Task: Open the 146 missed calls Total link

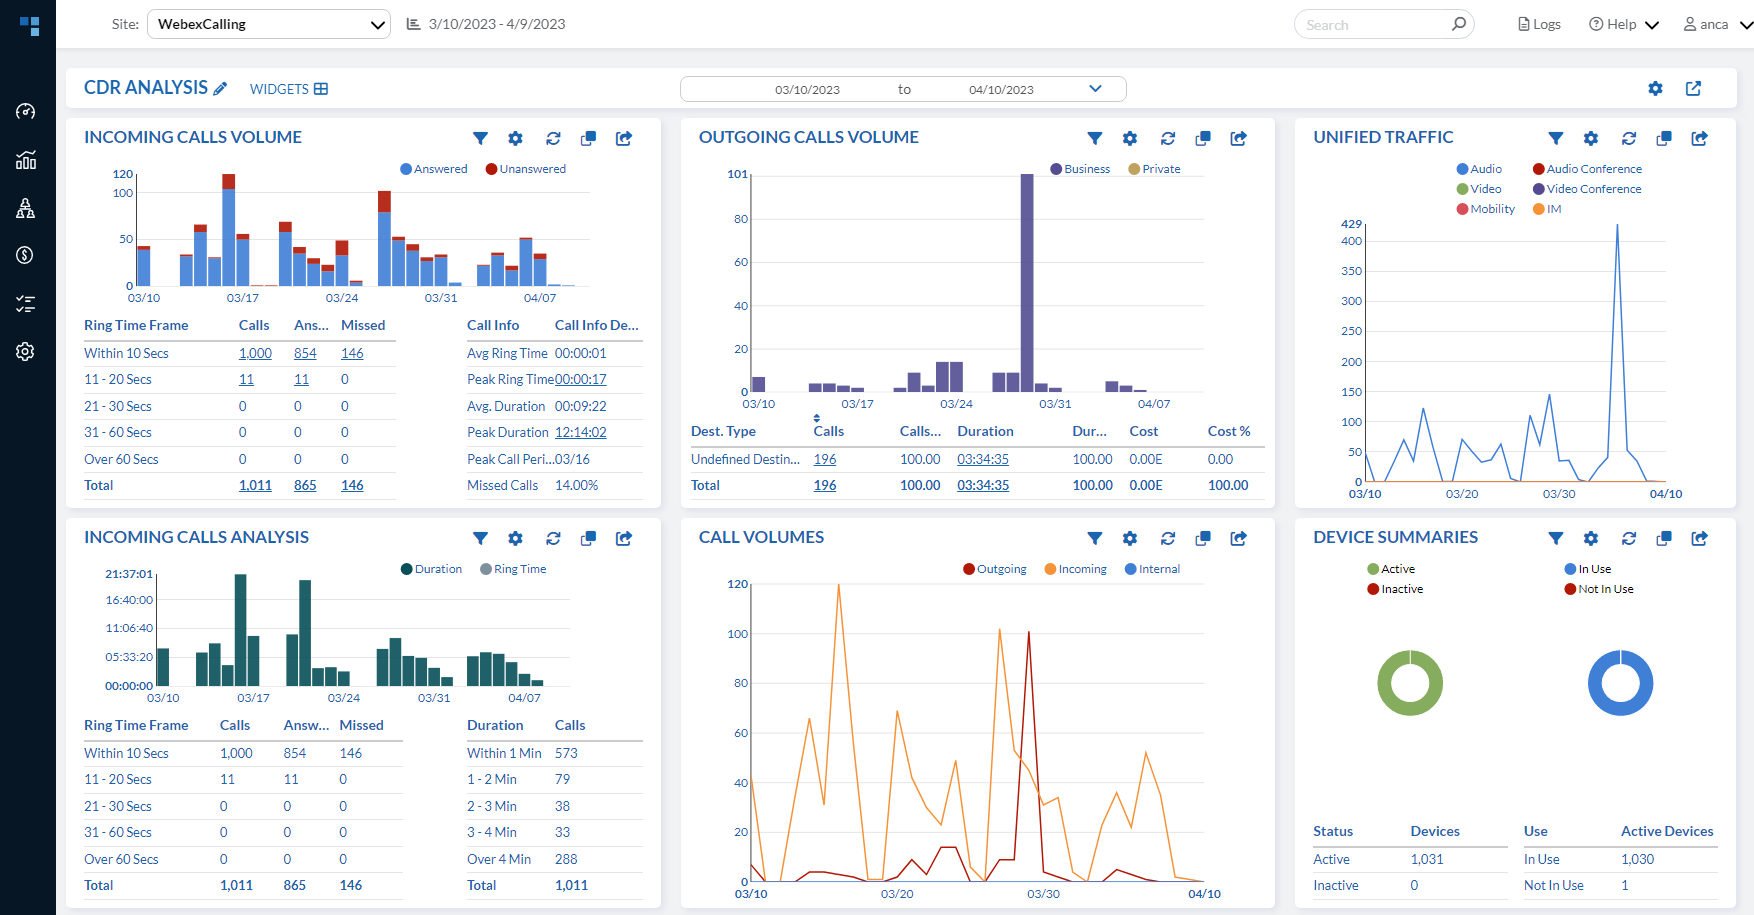Action: pos(352,485)
